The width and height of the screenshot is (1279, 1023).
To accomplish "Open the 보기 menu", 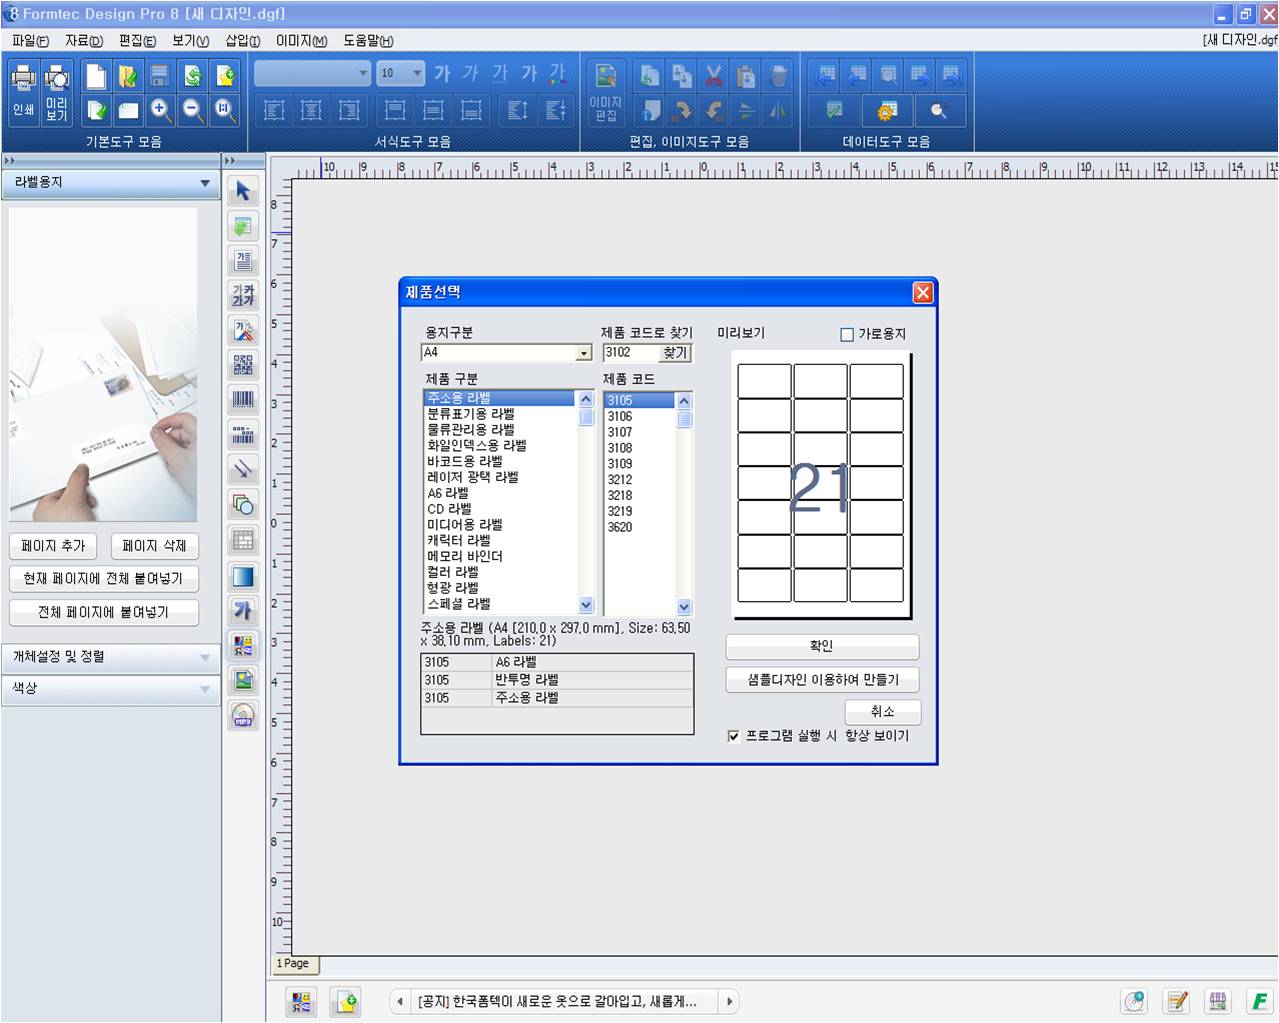I will [190, 41].
